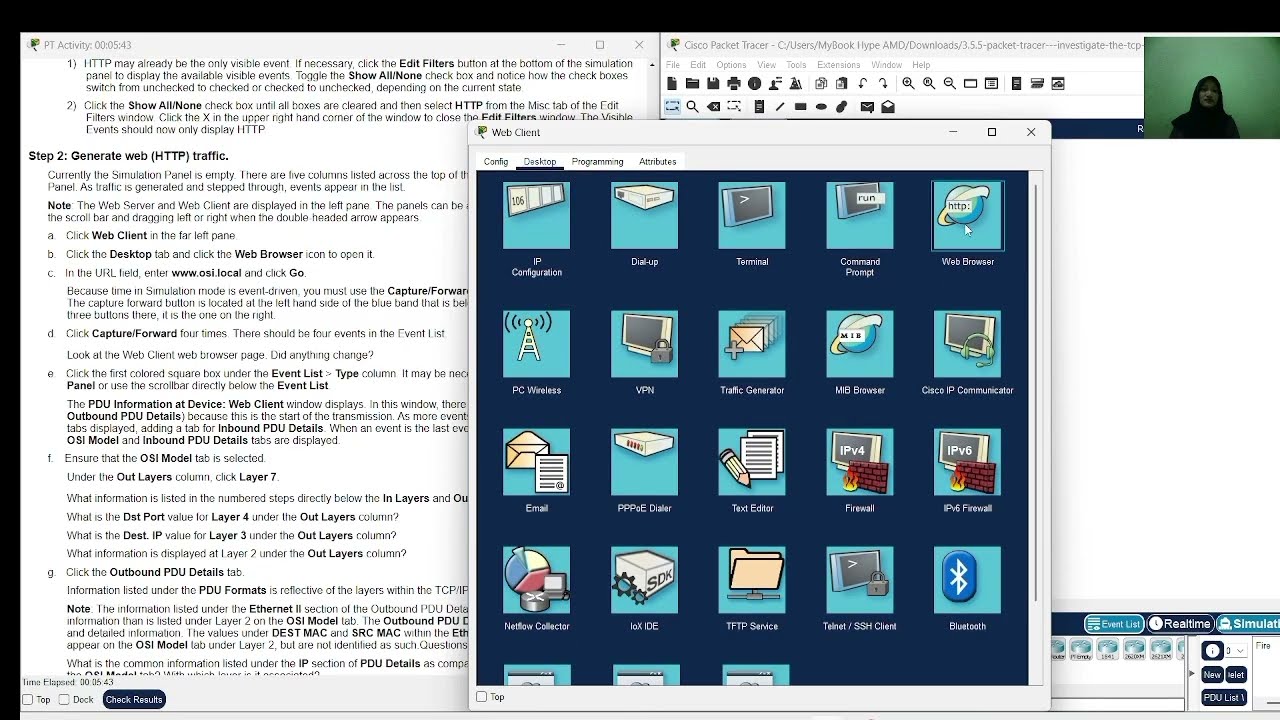Toggle the Top checkbox in PT Activity window
The image size is (1280, 720).
point(28,700)
